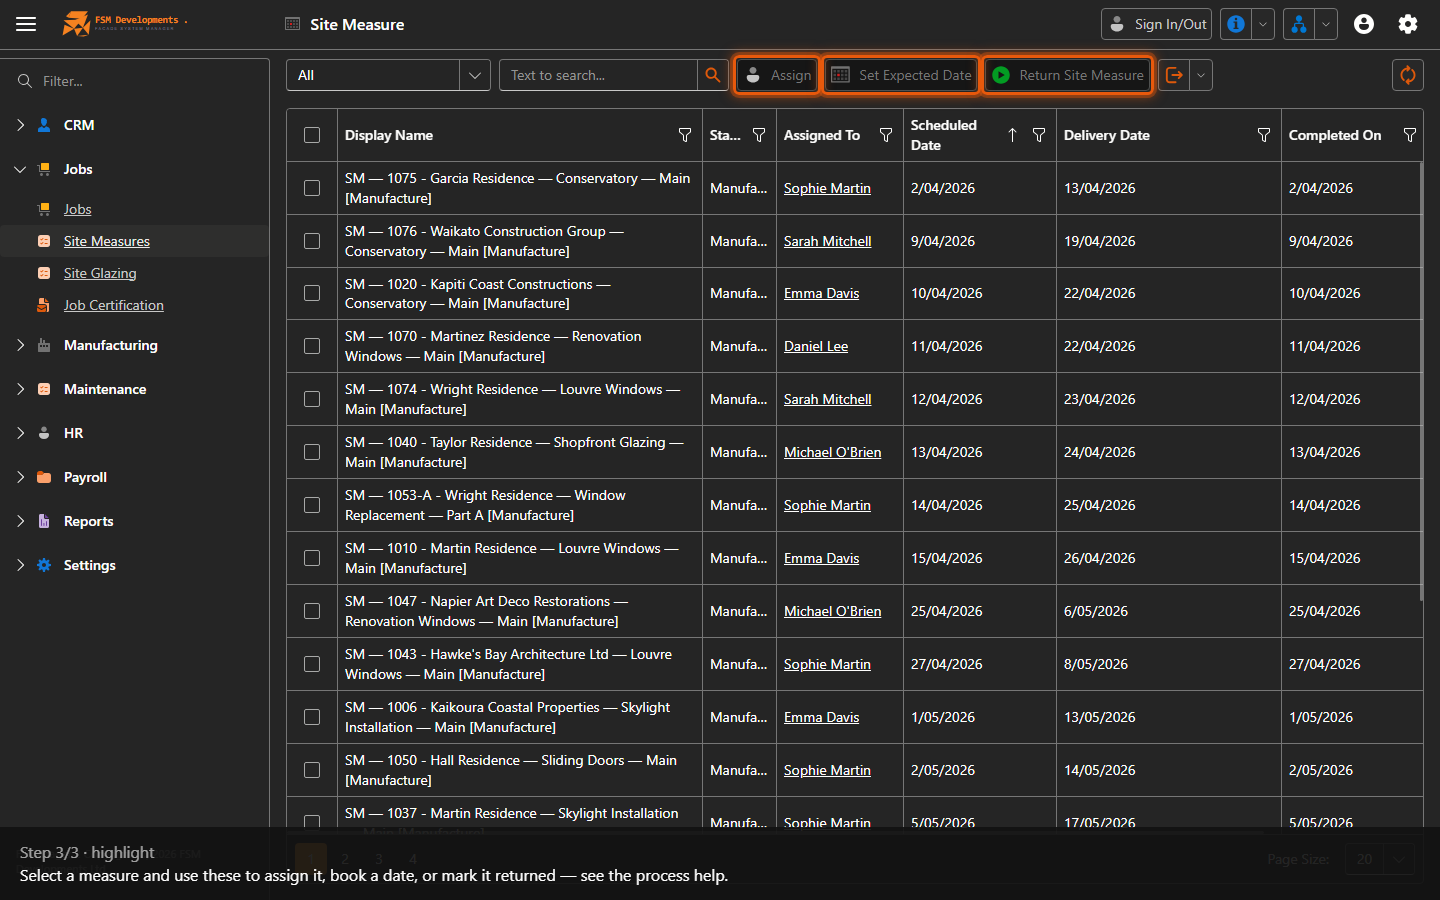Screen dimensions: 1440x900
Task: Open the user account profile icon
Action: (1364, 24)
